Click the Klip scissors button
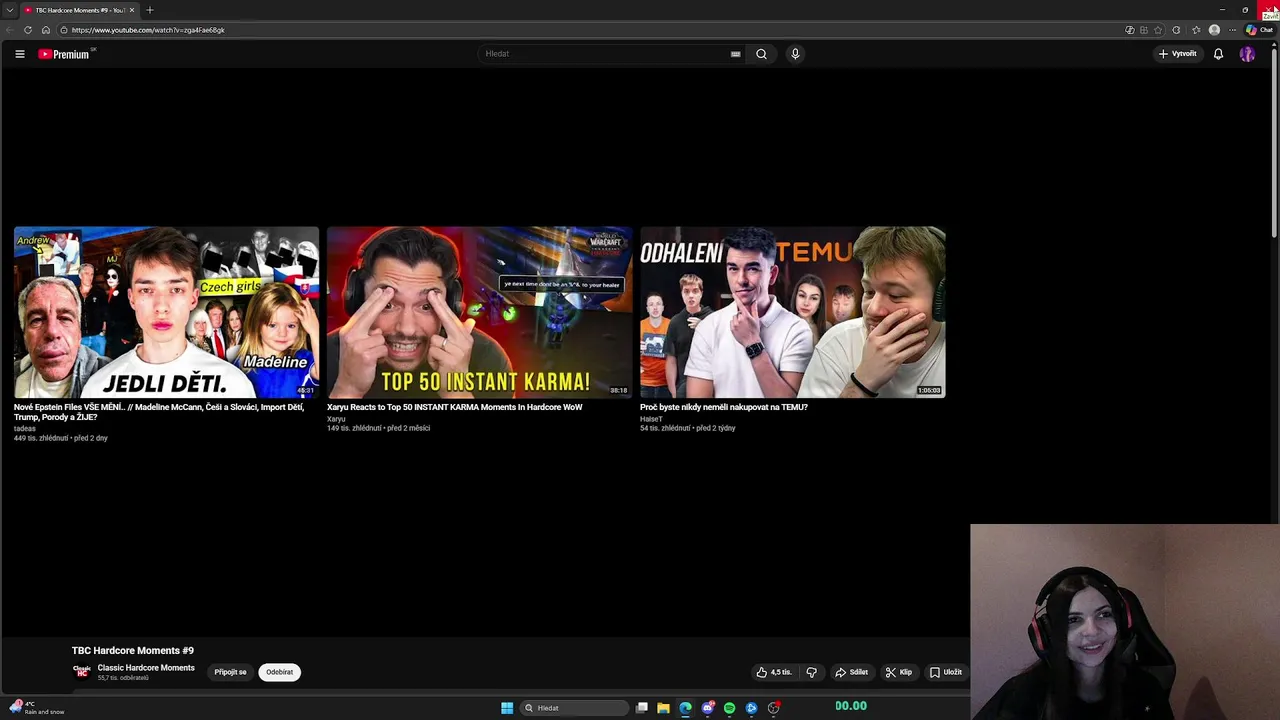 (899, 672)
